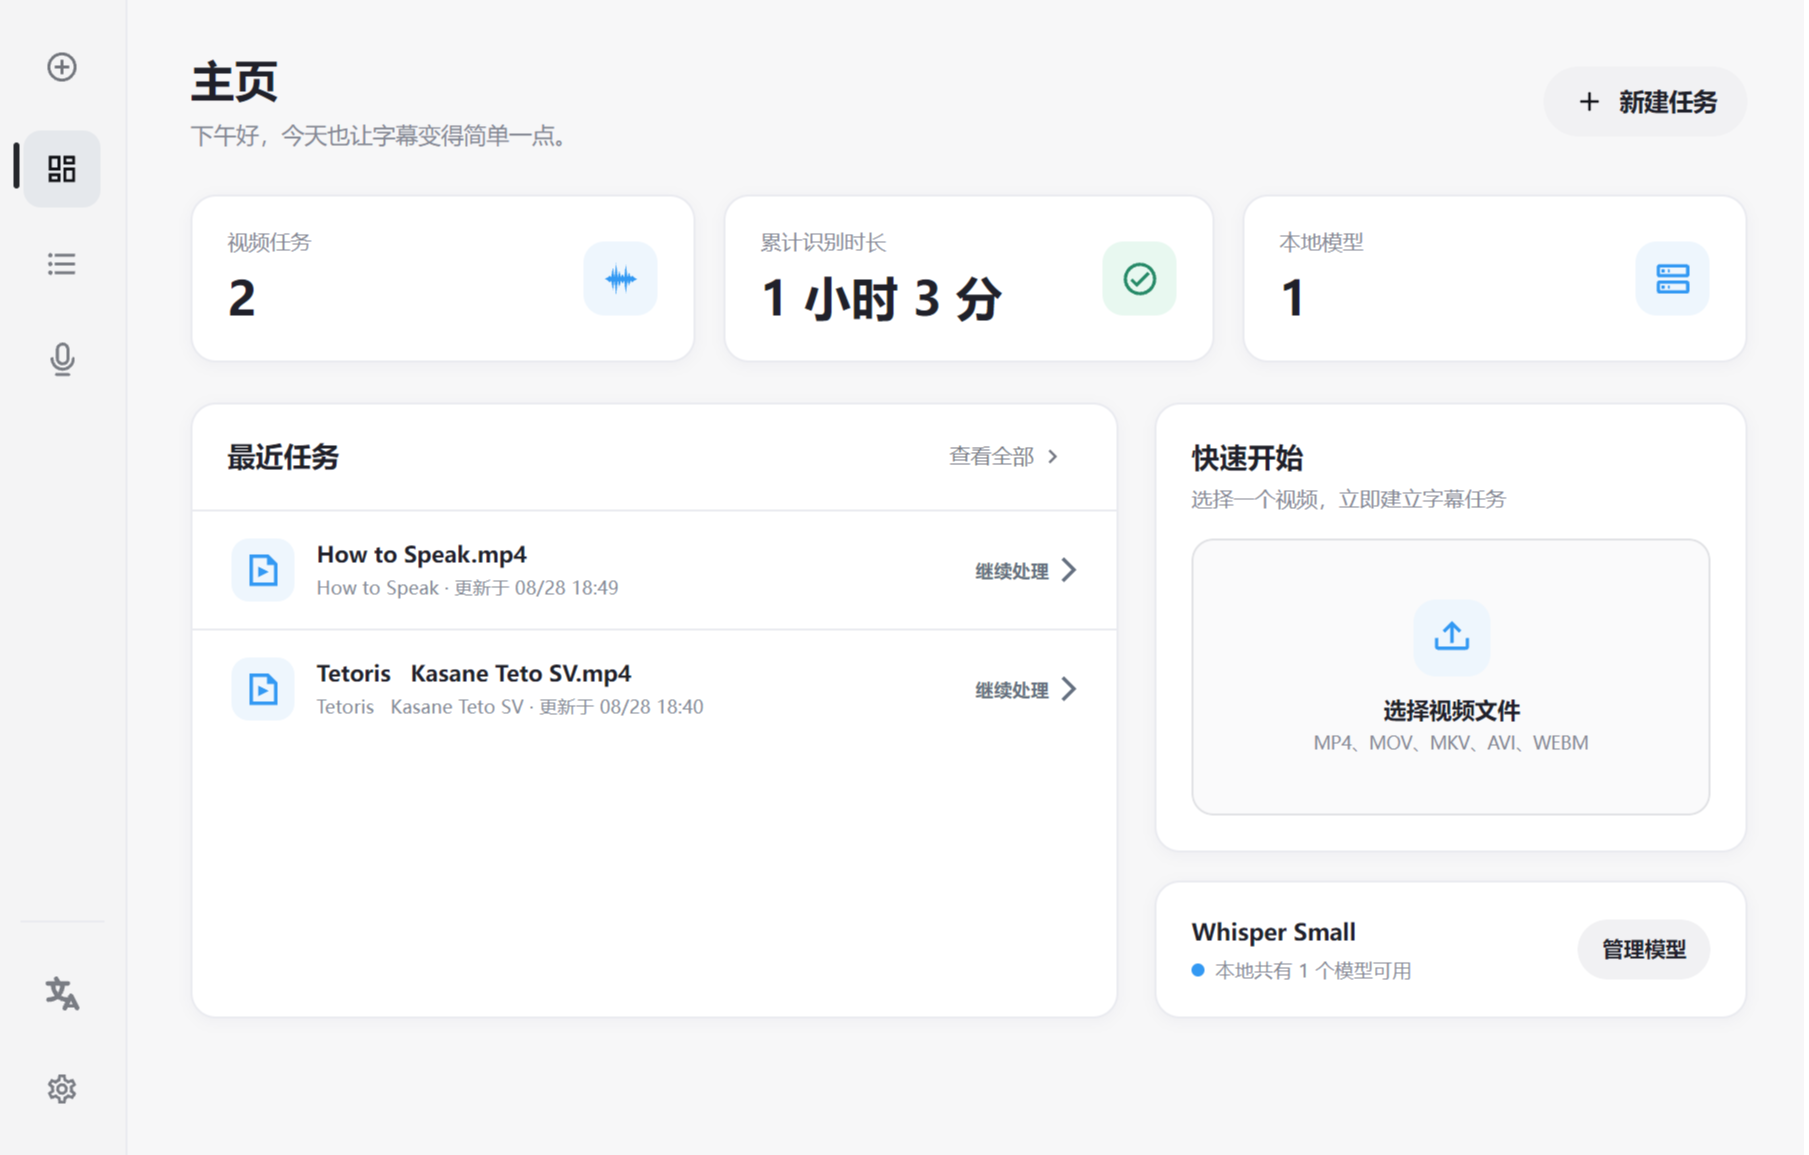
Task: Click the server icon on 本地模型 card
Action: tap(1672, 278)
